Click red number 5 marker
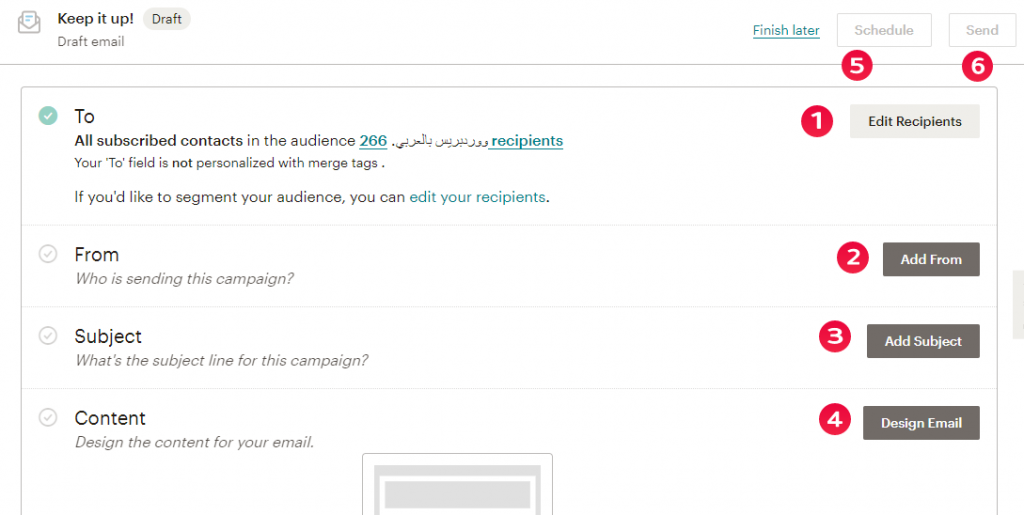The height and width of the screenshot is (515, 1024). pyautogui.click(x=856, y=66)
